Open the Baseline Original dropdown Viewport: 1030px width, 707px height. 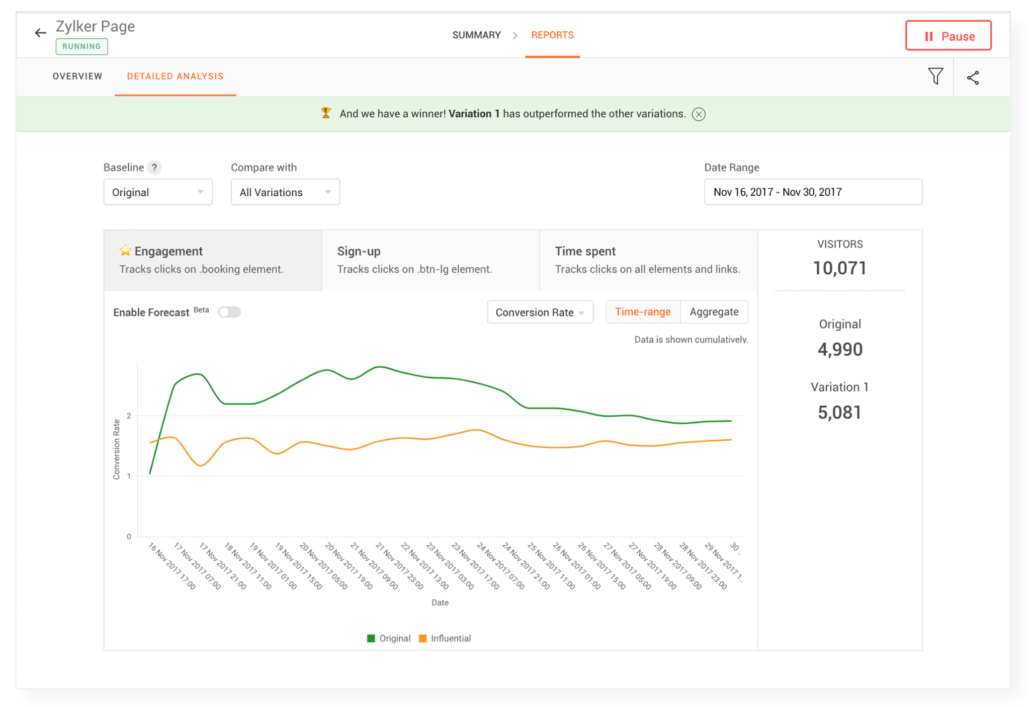(157, 191)
